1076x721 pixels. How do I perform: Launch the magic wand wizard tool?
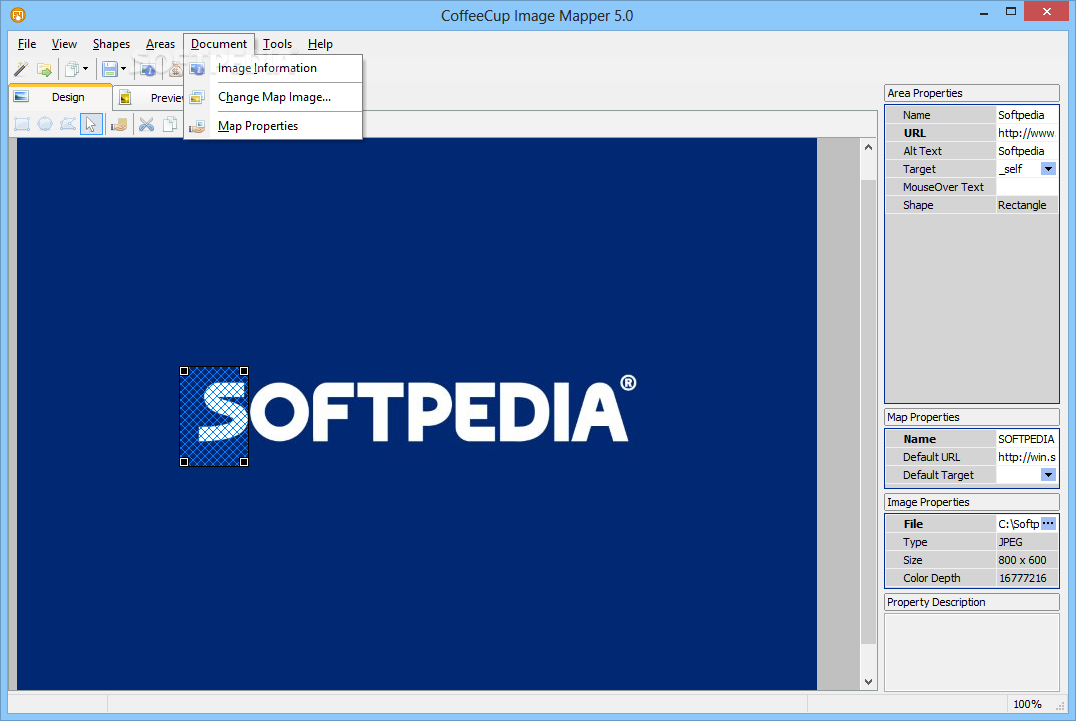click(x=21, y=69)
